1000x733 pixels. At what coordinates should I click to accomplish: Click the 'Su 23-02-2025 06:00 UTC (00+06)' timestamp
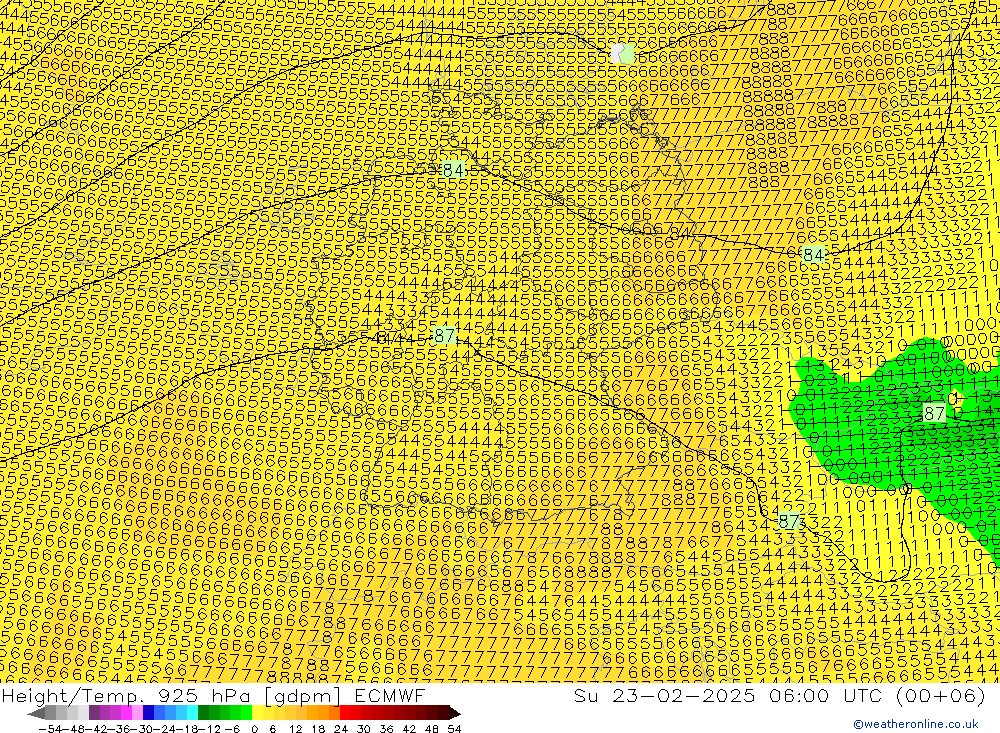(779, 695)
